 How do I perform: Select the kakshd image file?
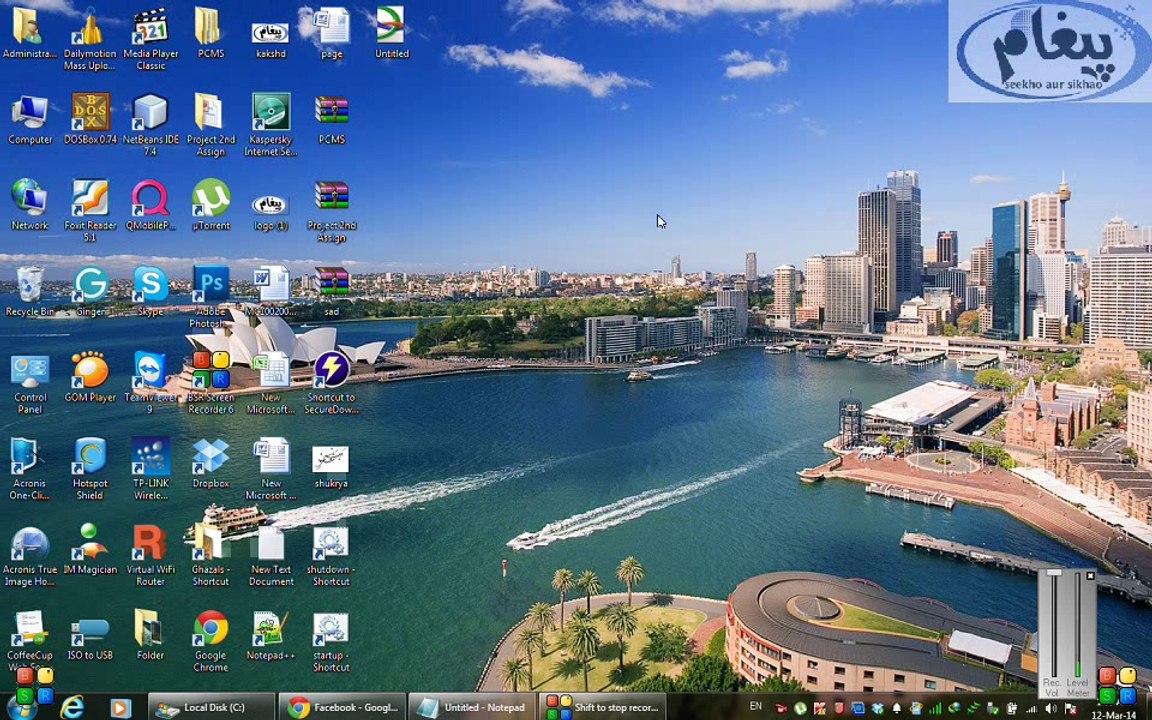coord(270,38)
